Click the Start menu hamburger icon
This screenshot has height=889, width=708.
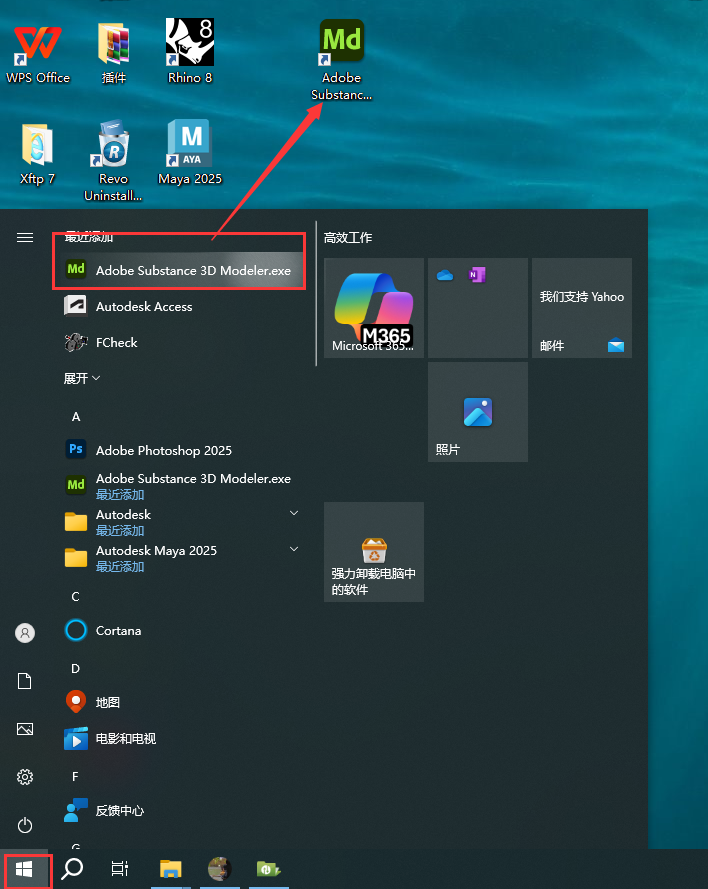coord(25,238)
